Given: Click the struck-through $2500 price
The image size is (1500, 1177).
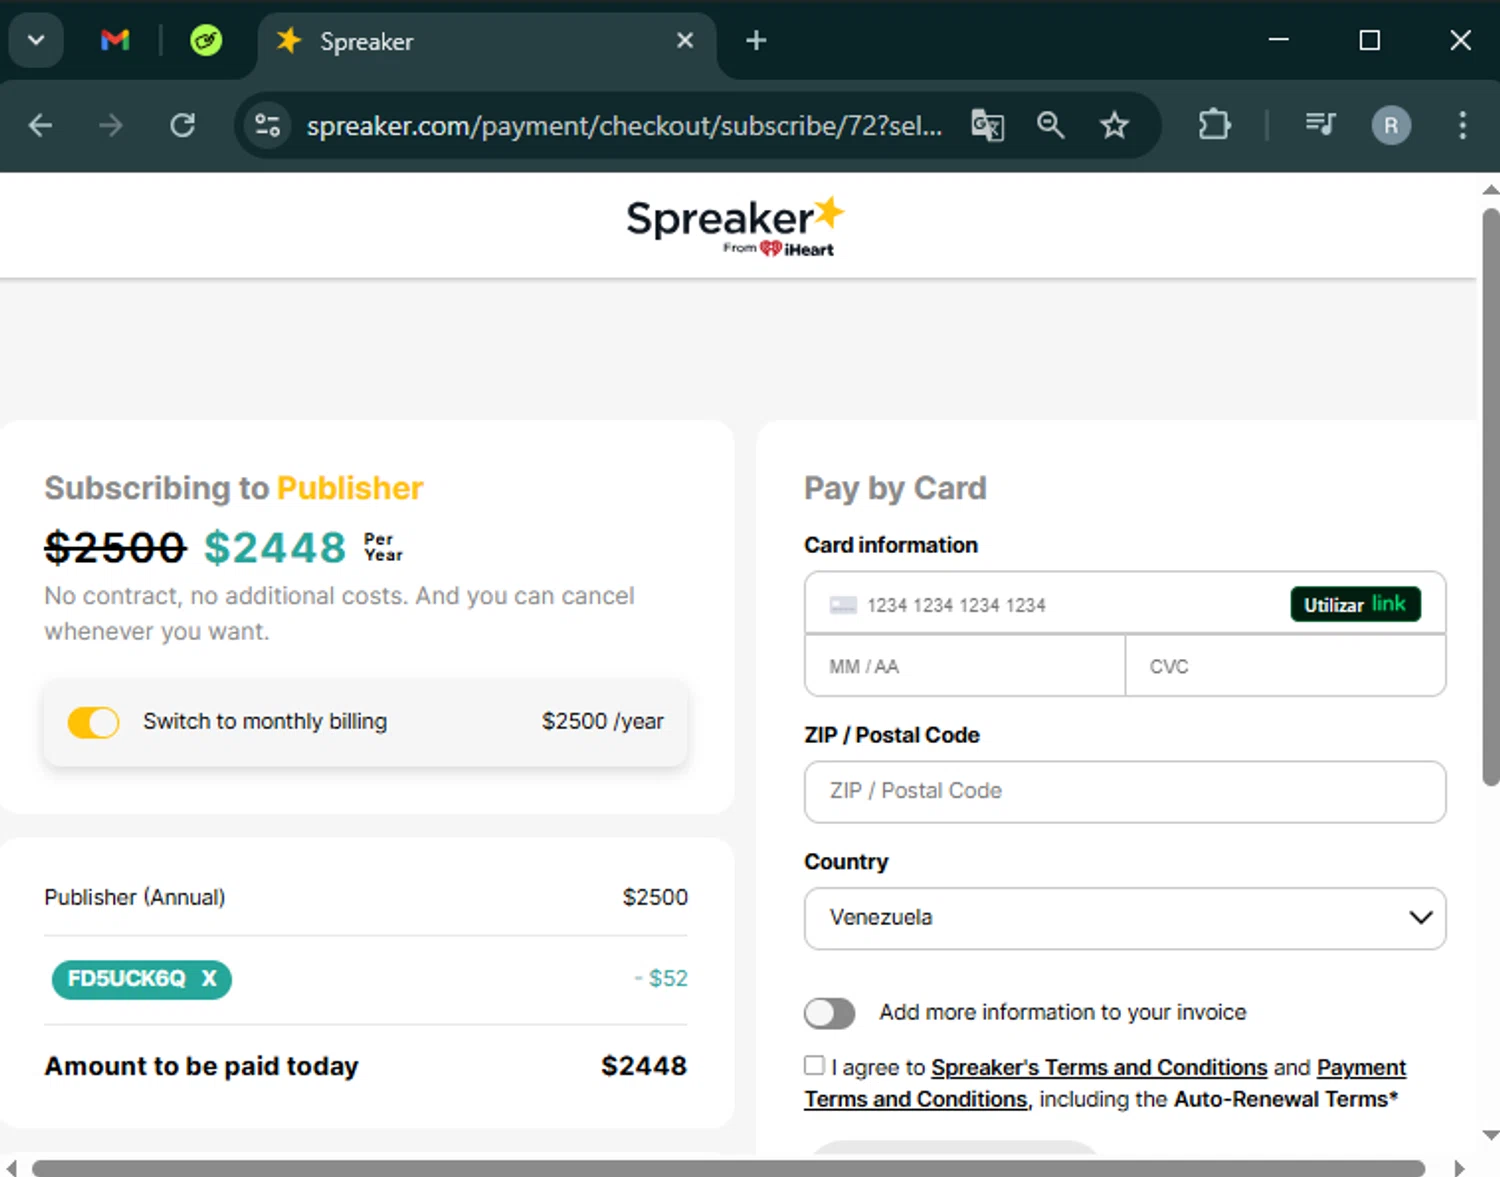Looking at the screenshot, I should click(116, 547).
